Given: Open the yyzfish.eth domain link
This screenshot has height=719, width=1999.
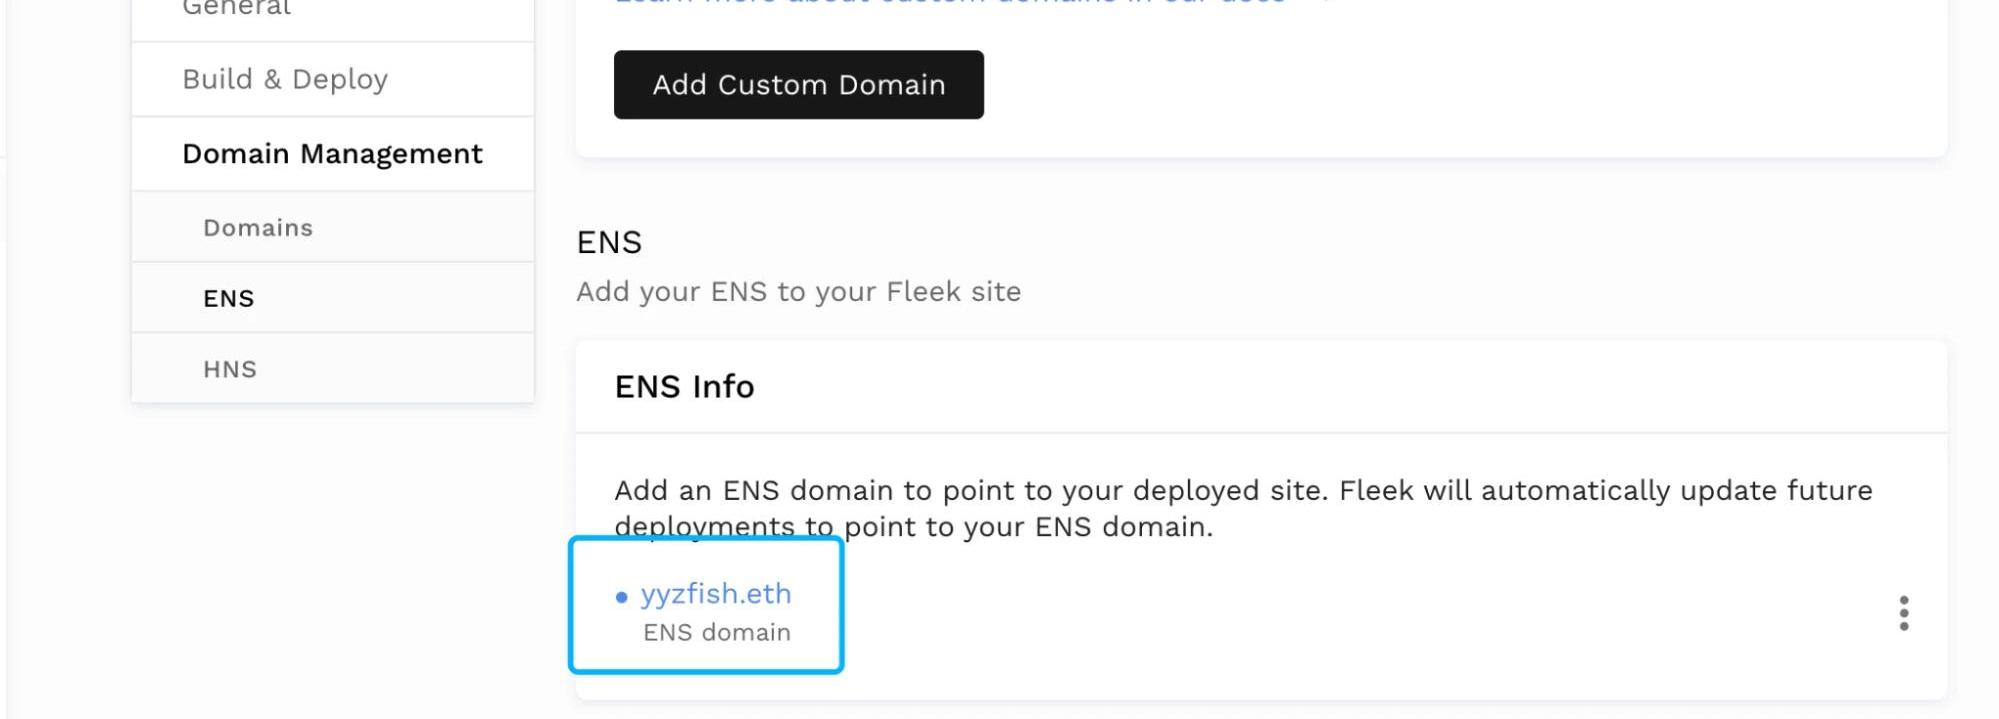Looking at the screenshot, I should [716, 594].
